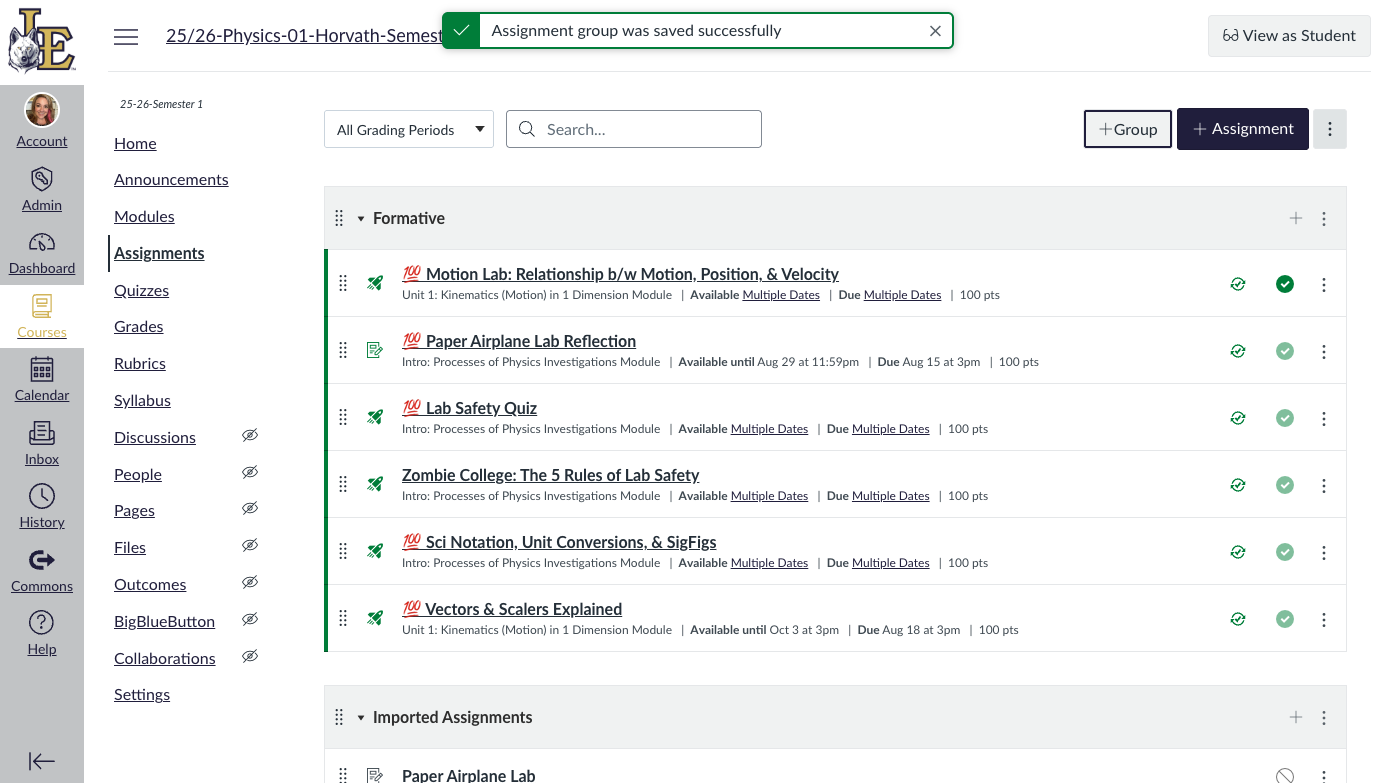Open course Settings
This screenshot has height=783, width=1395.
click(x=142, y=694)
